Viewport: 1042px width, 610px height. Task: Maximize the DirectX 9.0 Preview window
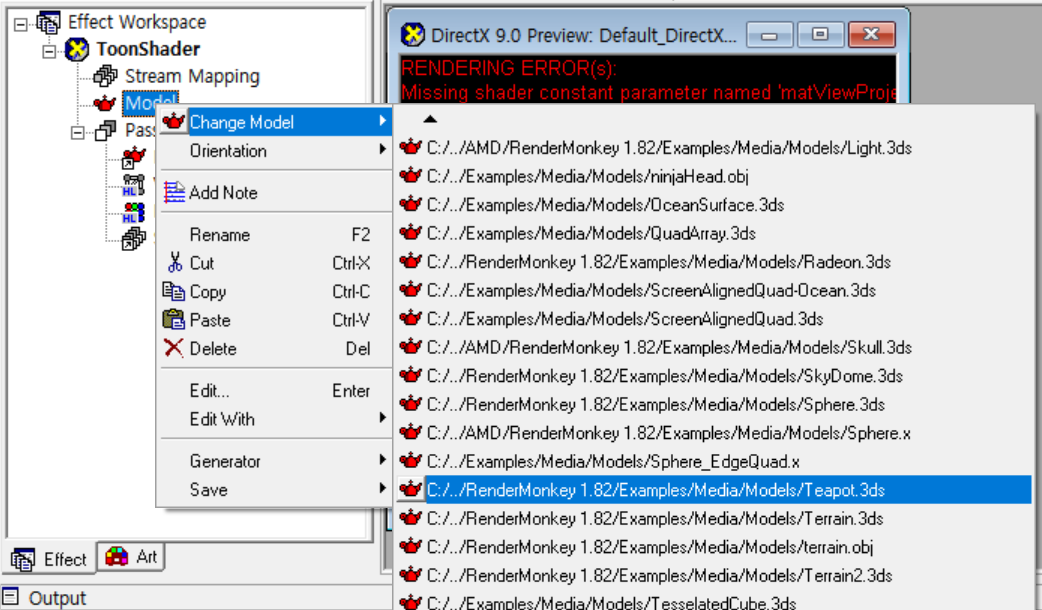point(820,35)
